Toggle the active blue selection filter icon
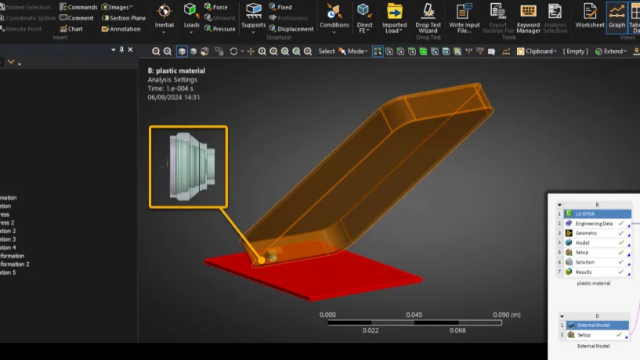640x360 pixels. click(x=378, y=51)
